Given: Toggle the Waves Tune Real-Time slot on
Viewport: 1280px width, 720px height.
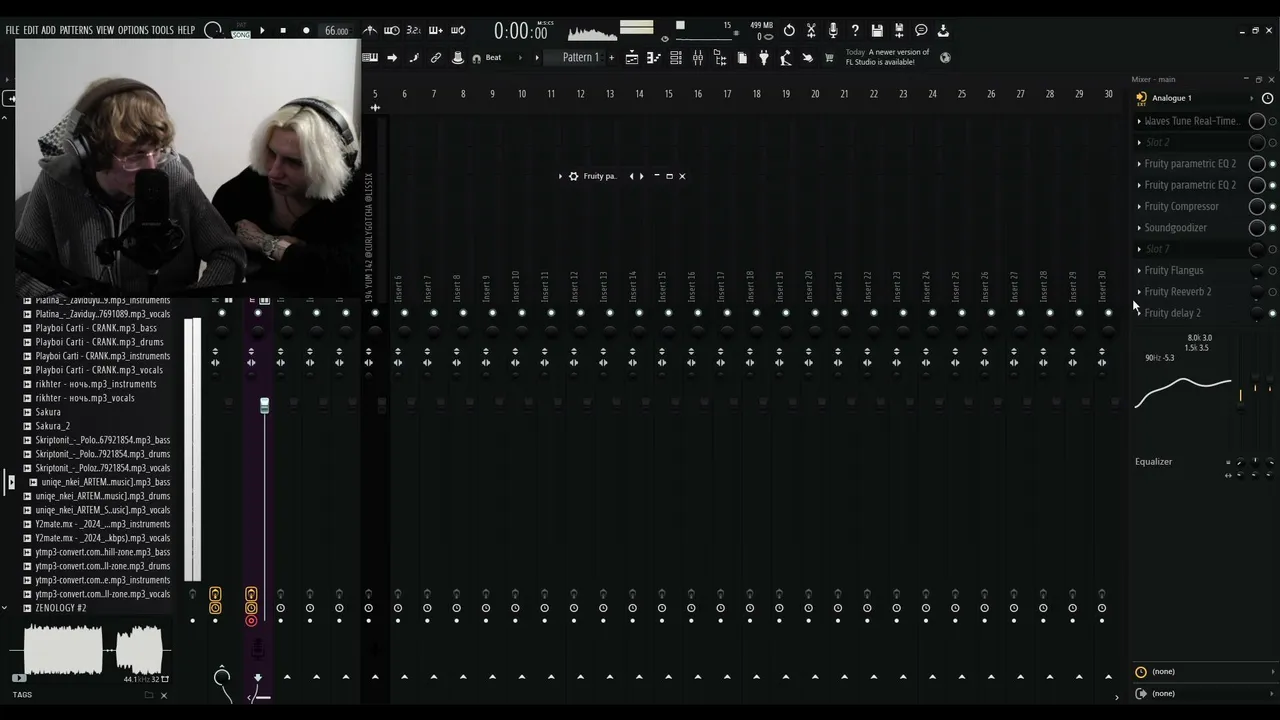Looking at the screenshot, I should (x=1273, y=121).
